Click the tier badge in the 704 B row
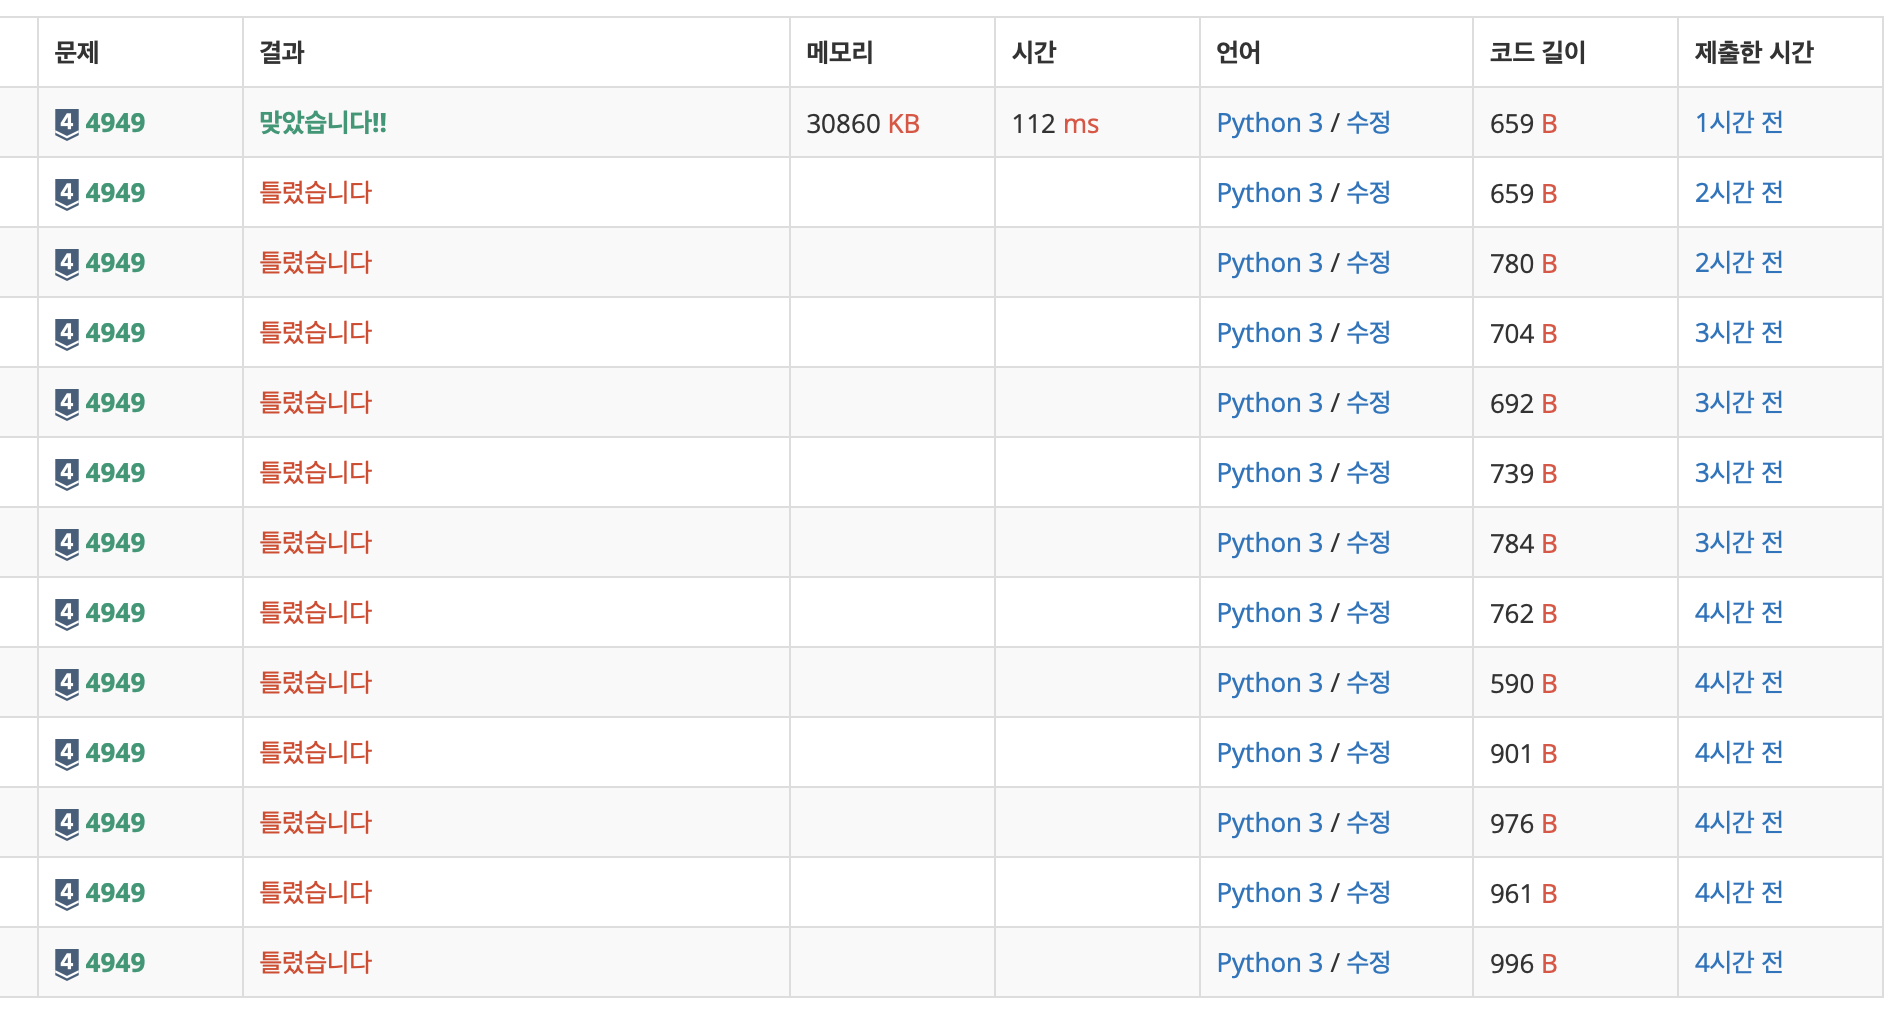1892x1012 pixels. [67, 334]
